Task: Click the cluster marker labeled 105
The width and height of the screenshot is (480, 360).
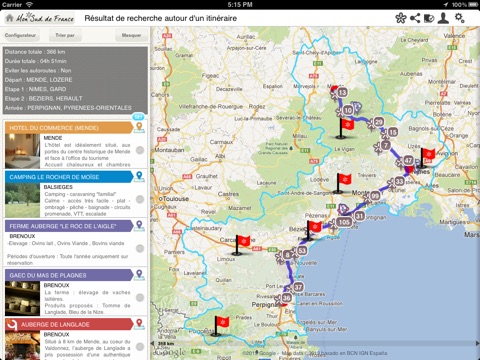Action: click(x=344, y=222)
